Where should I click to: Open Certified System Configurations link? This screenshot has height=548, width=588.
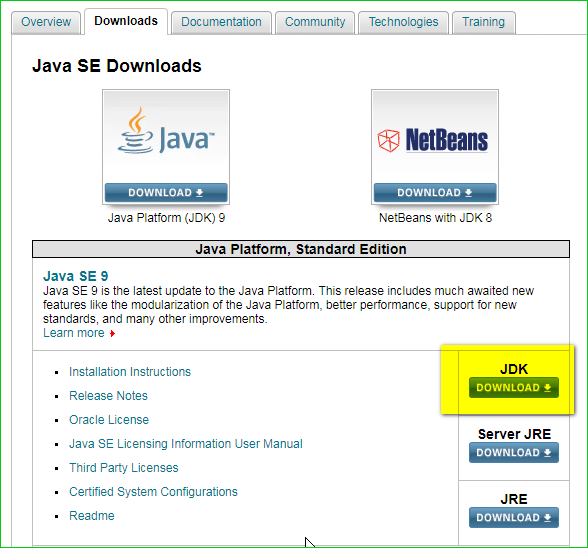tap(153, 492)
